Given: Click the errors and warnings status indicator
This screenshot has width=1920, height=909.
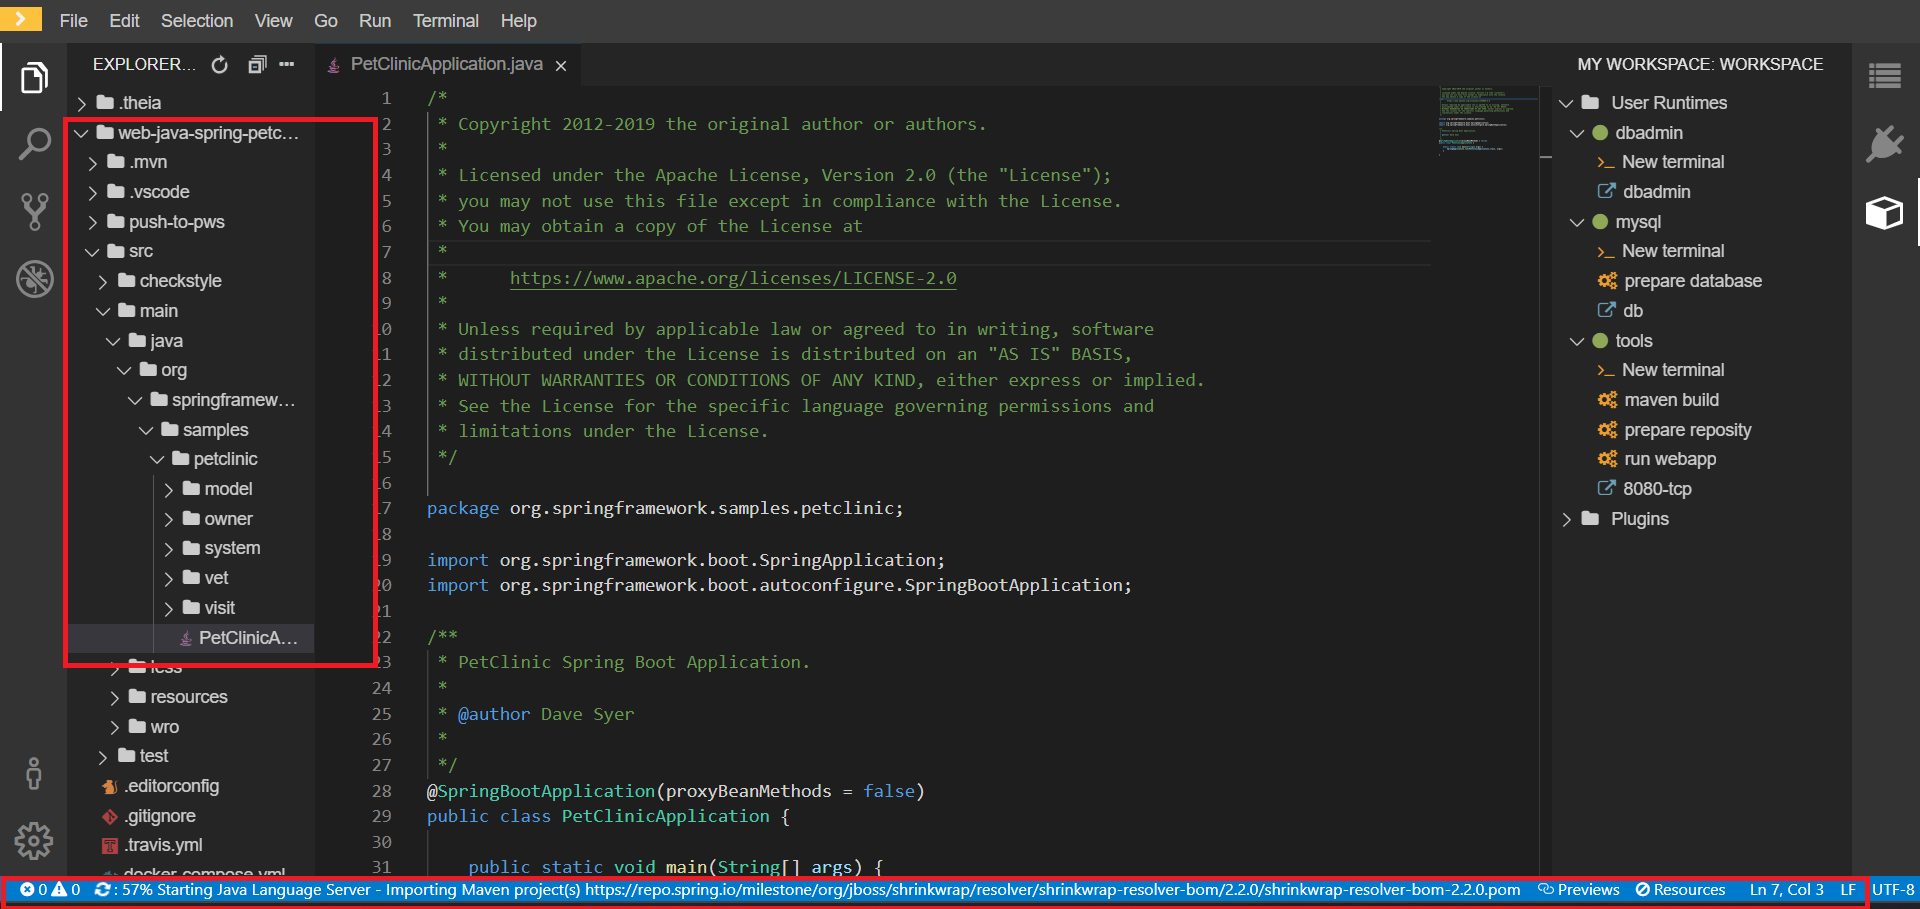Looking at the screenshot, I should (x=50, y=890).
